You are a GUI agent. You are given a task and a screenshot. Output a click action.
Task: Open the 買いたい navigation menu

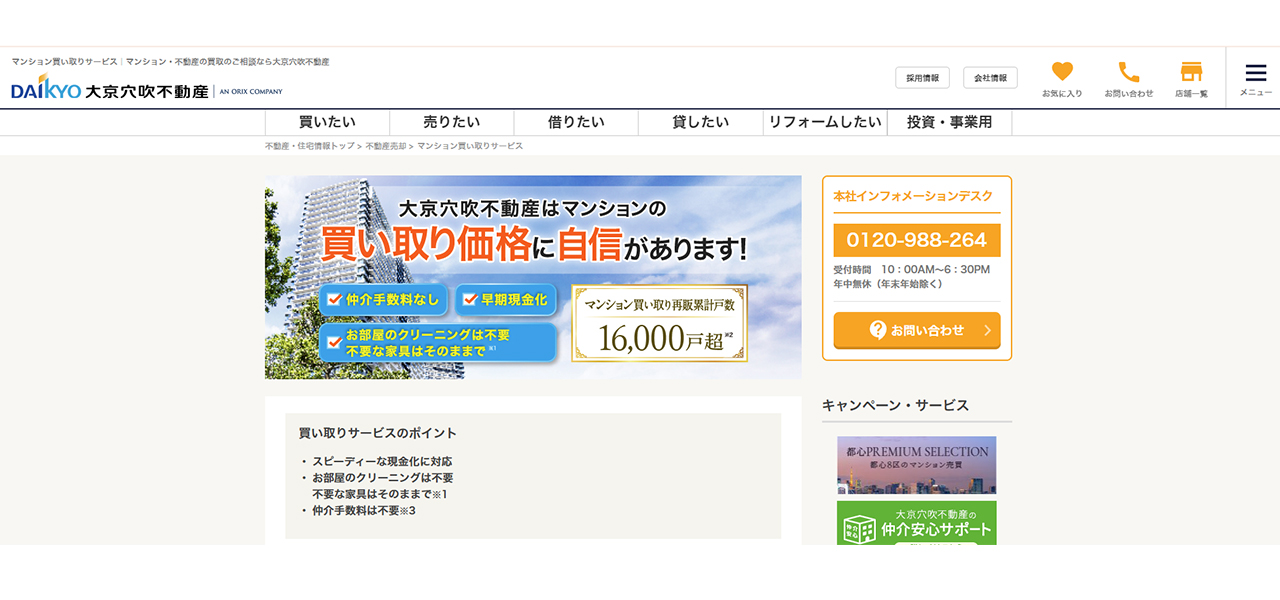[327, 122]
